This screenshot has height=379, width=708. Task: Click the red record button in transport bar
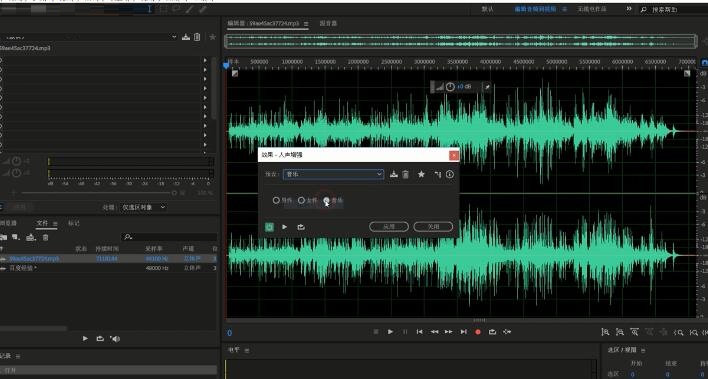(x=478, y=332)
